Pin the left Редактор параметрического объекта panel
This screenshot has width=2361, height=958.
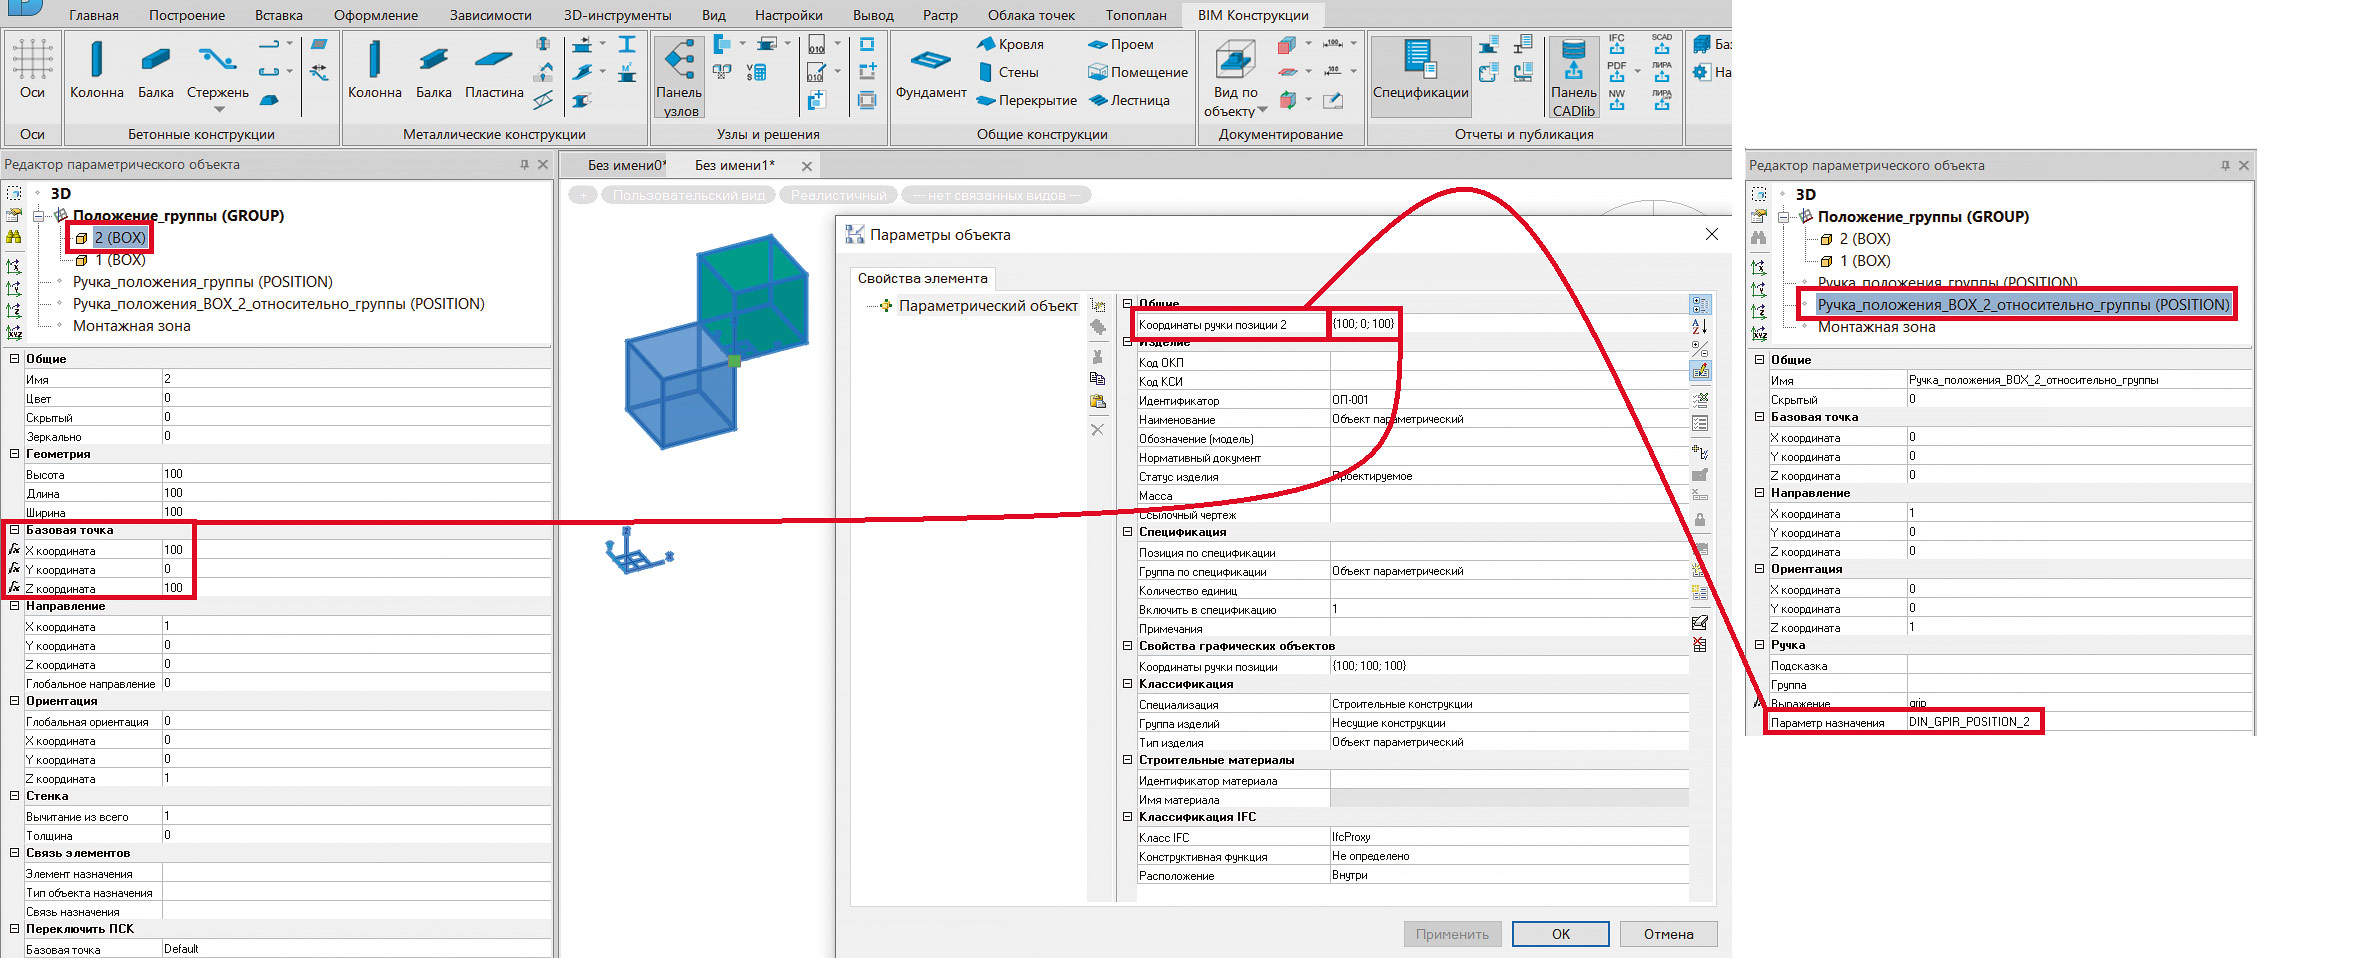(524, 165)
